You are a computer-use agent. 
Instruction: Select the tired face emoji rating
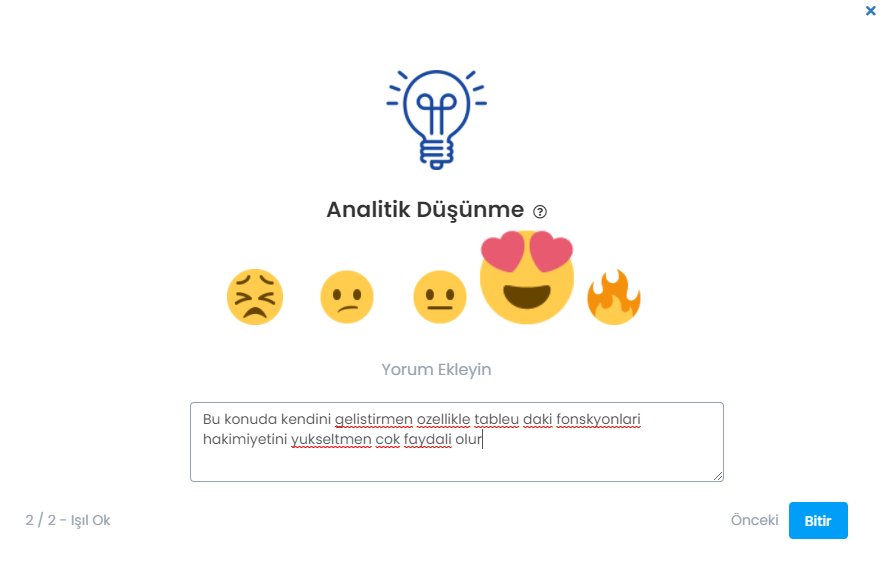tap(255, 297)
